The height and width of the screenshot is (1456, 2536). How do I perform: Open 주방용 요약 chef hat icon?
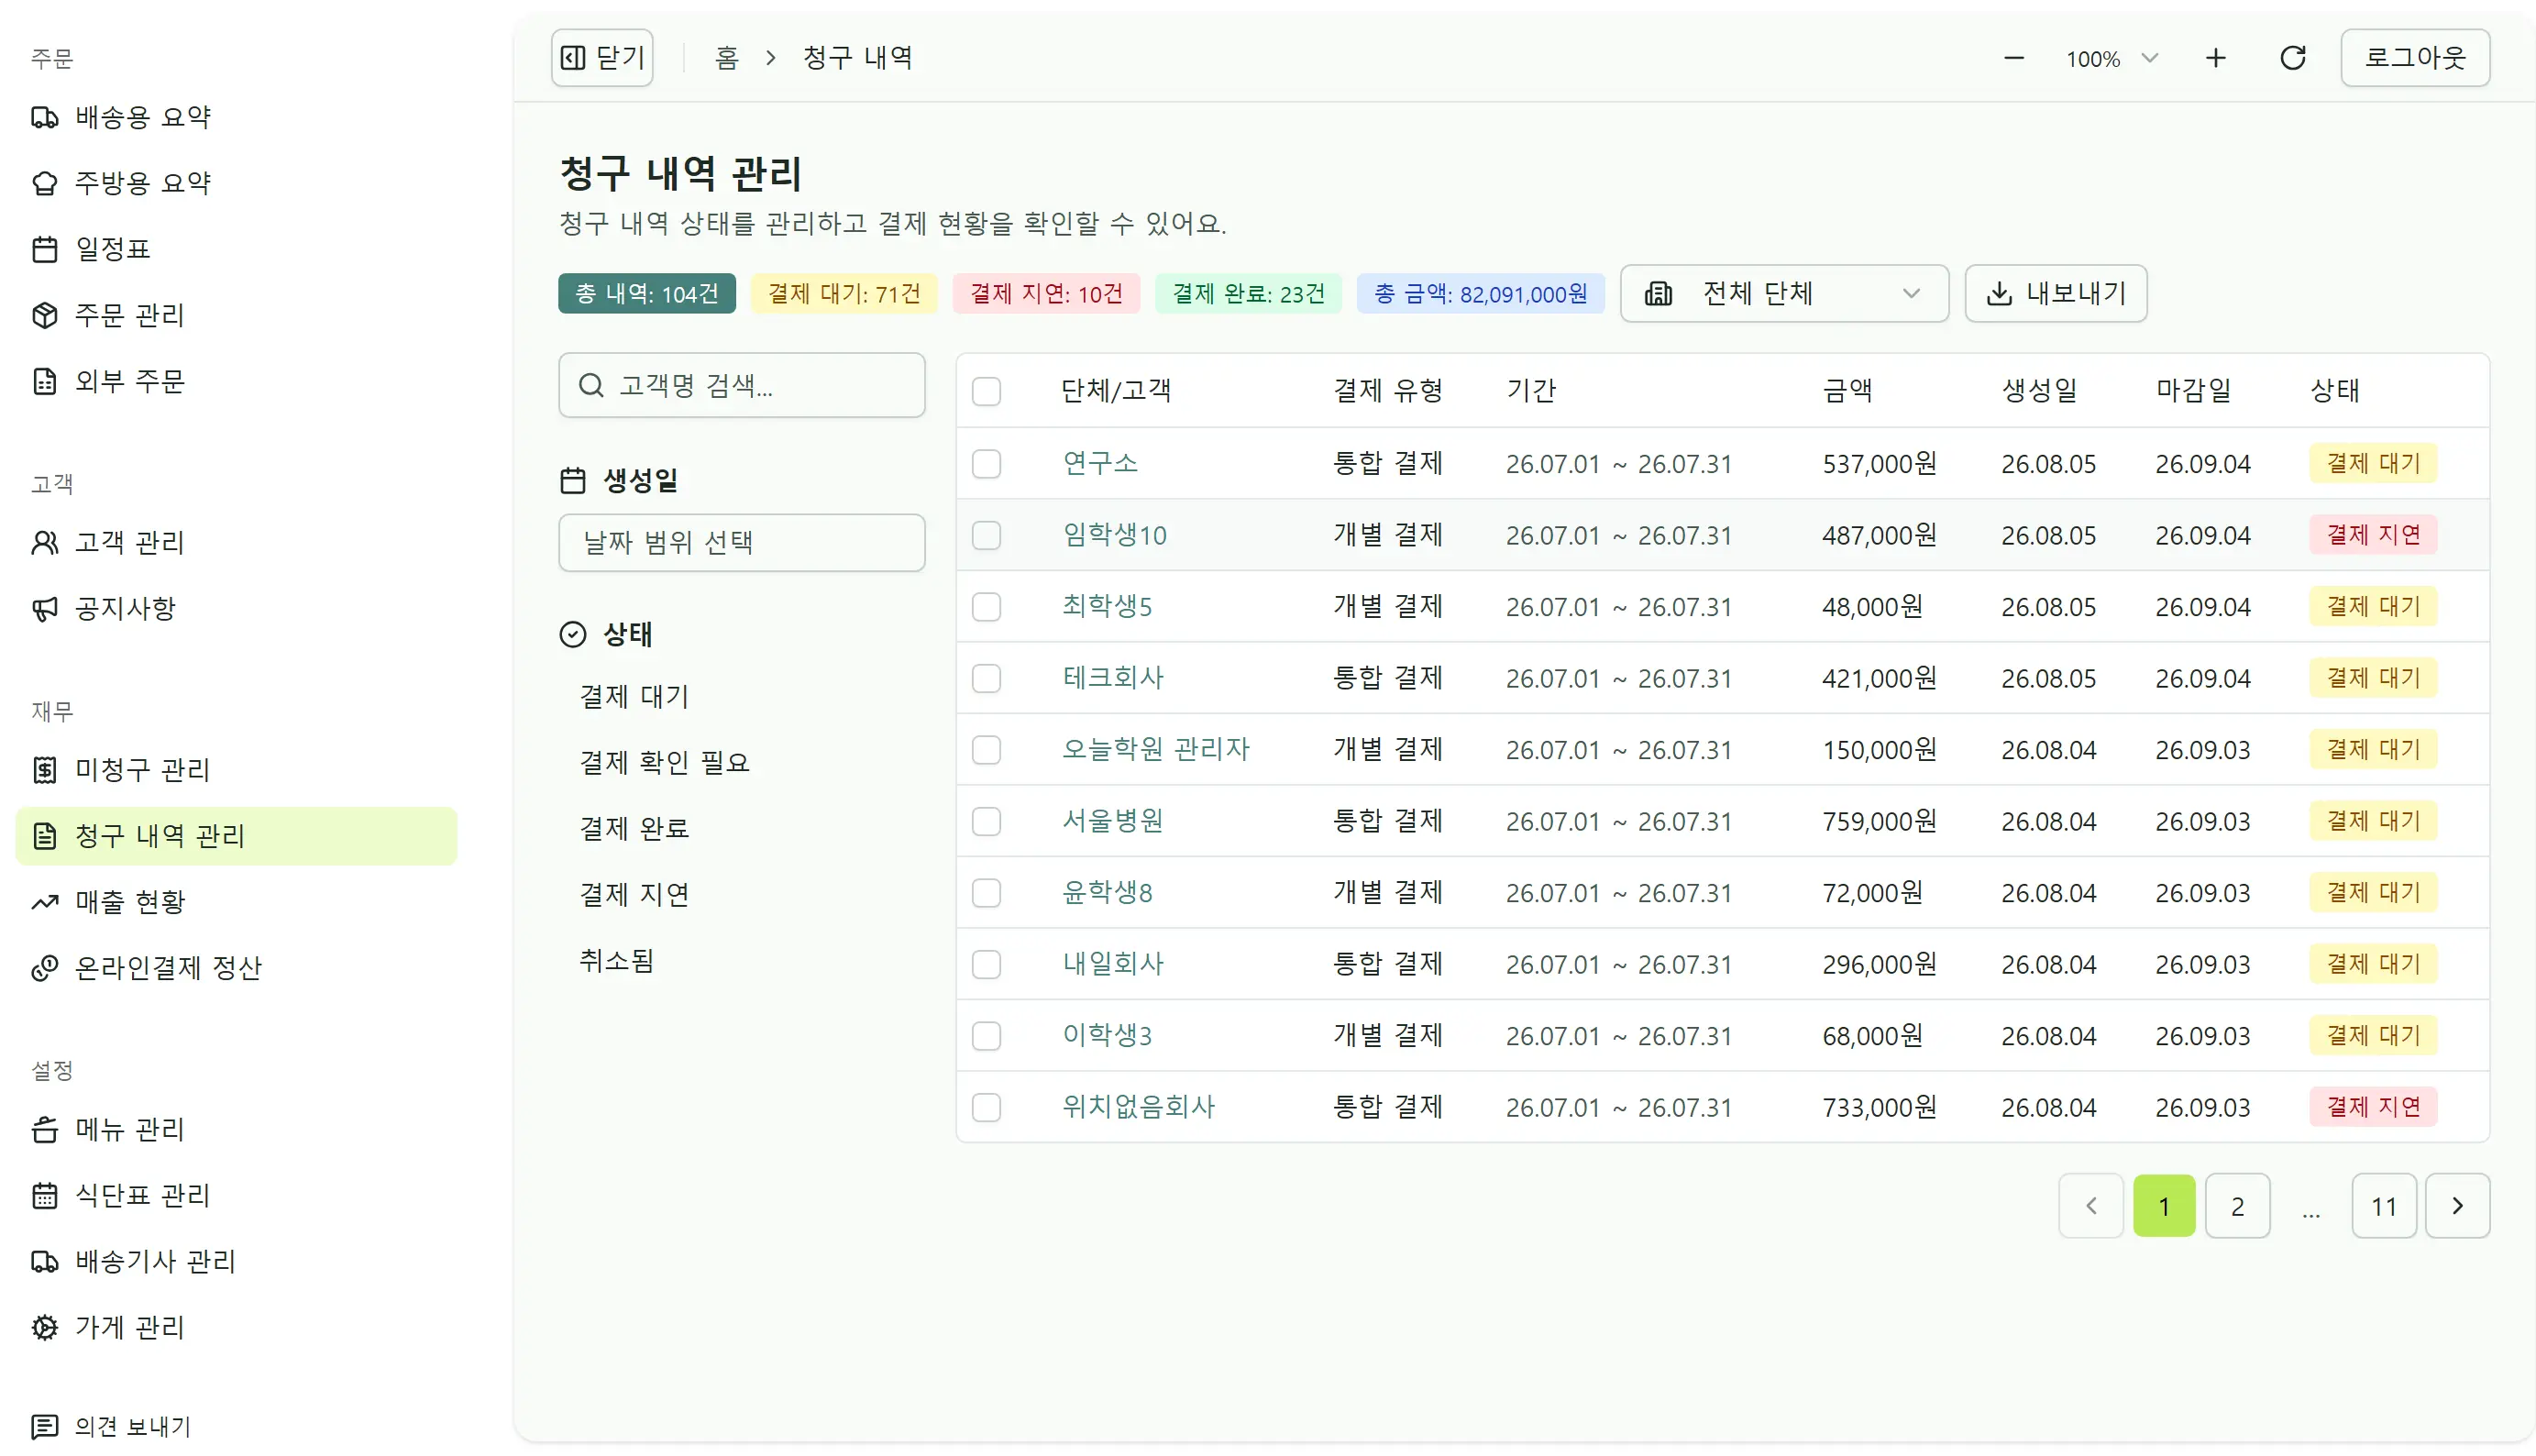pyautogui.click(x=44, y=183)
